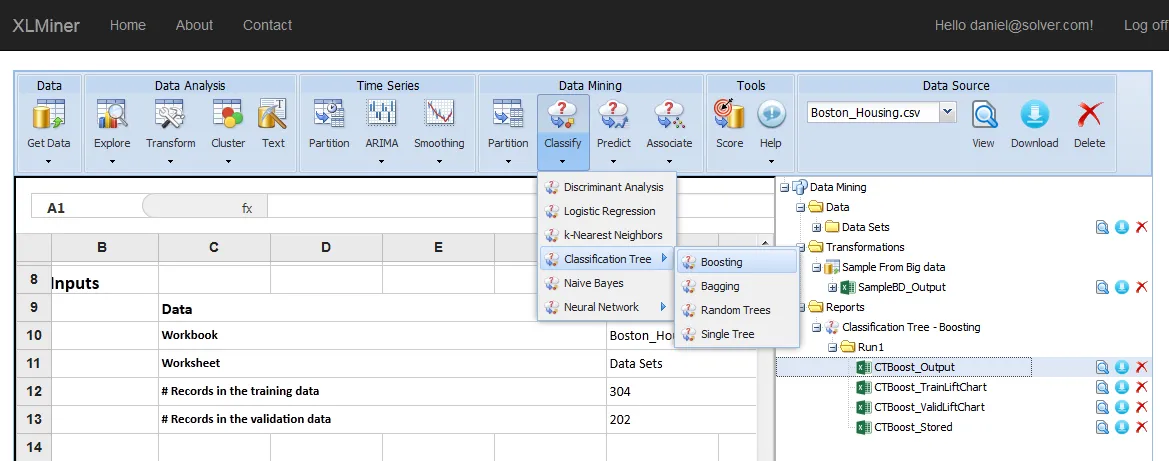Download CTBoost_ValidLiftChart report

pos(1122,407)
